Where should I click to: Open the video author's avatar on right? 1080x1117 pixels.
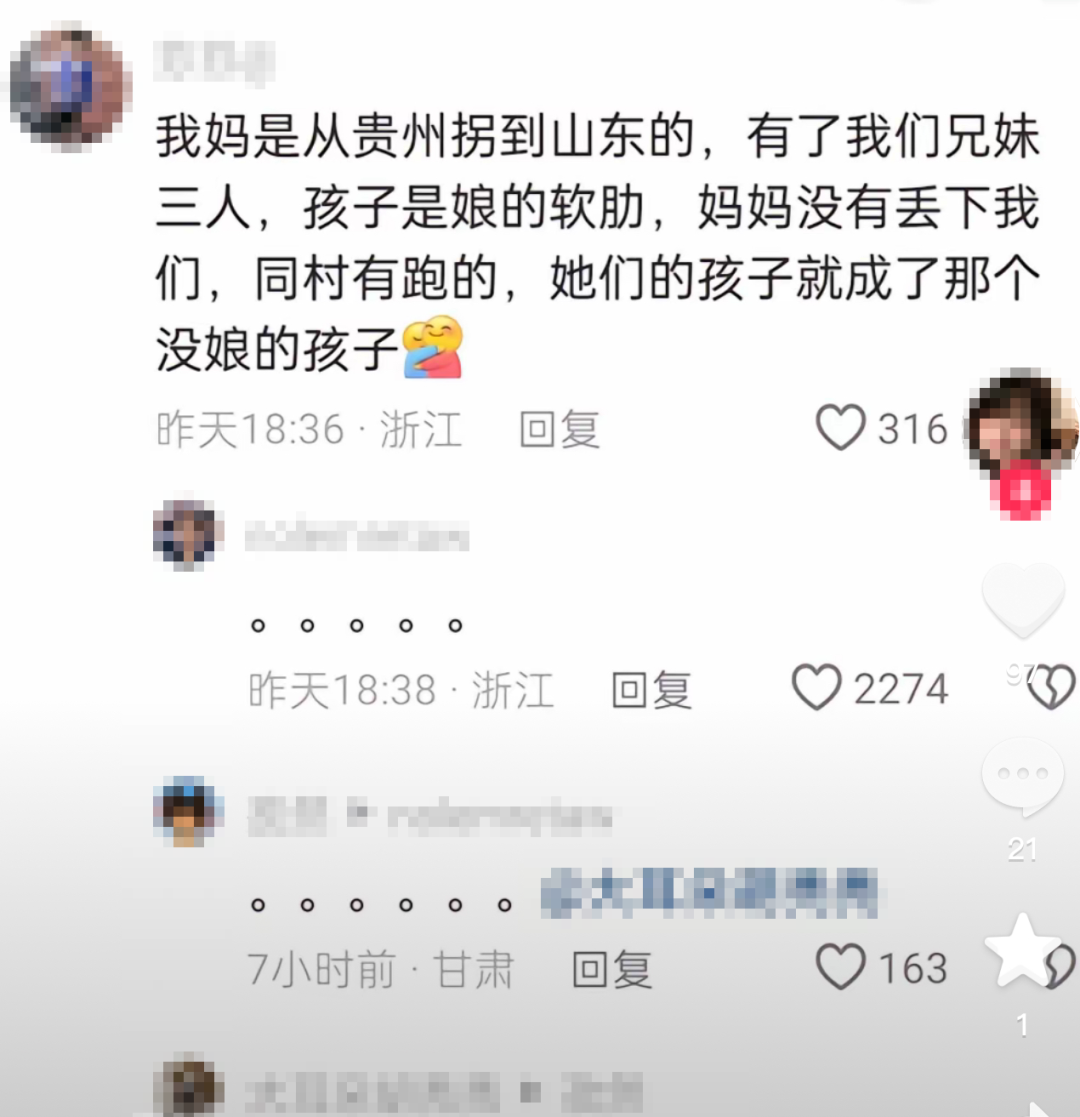pyautogui.click(x=1022, y=426)
